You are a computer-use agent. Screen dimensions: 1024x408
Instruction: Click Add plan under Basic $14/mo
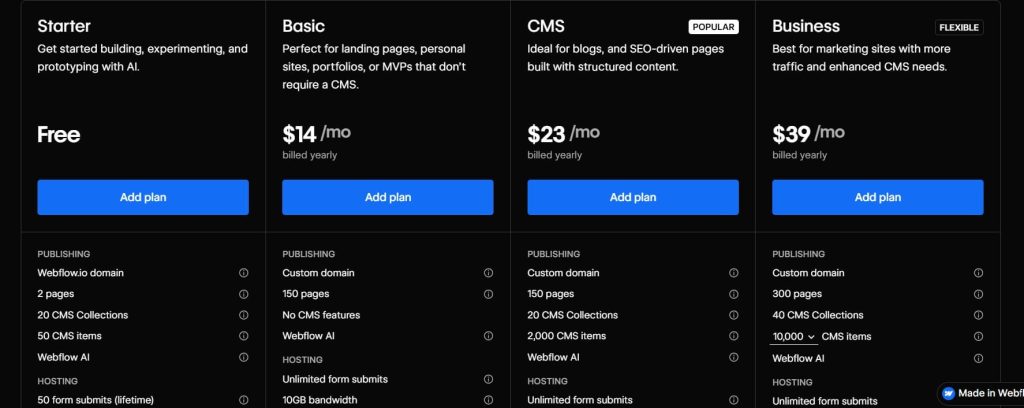coord(388,197)
